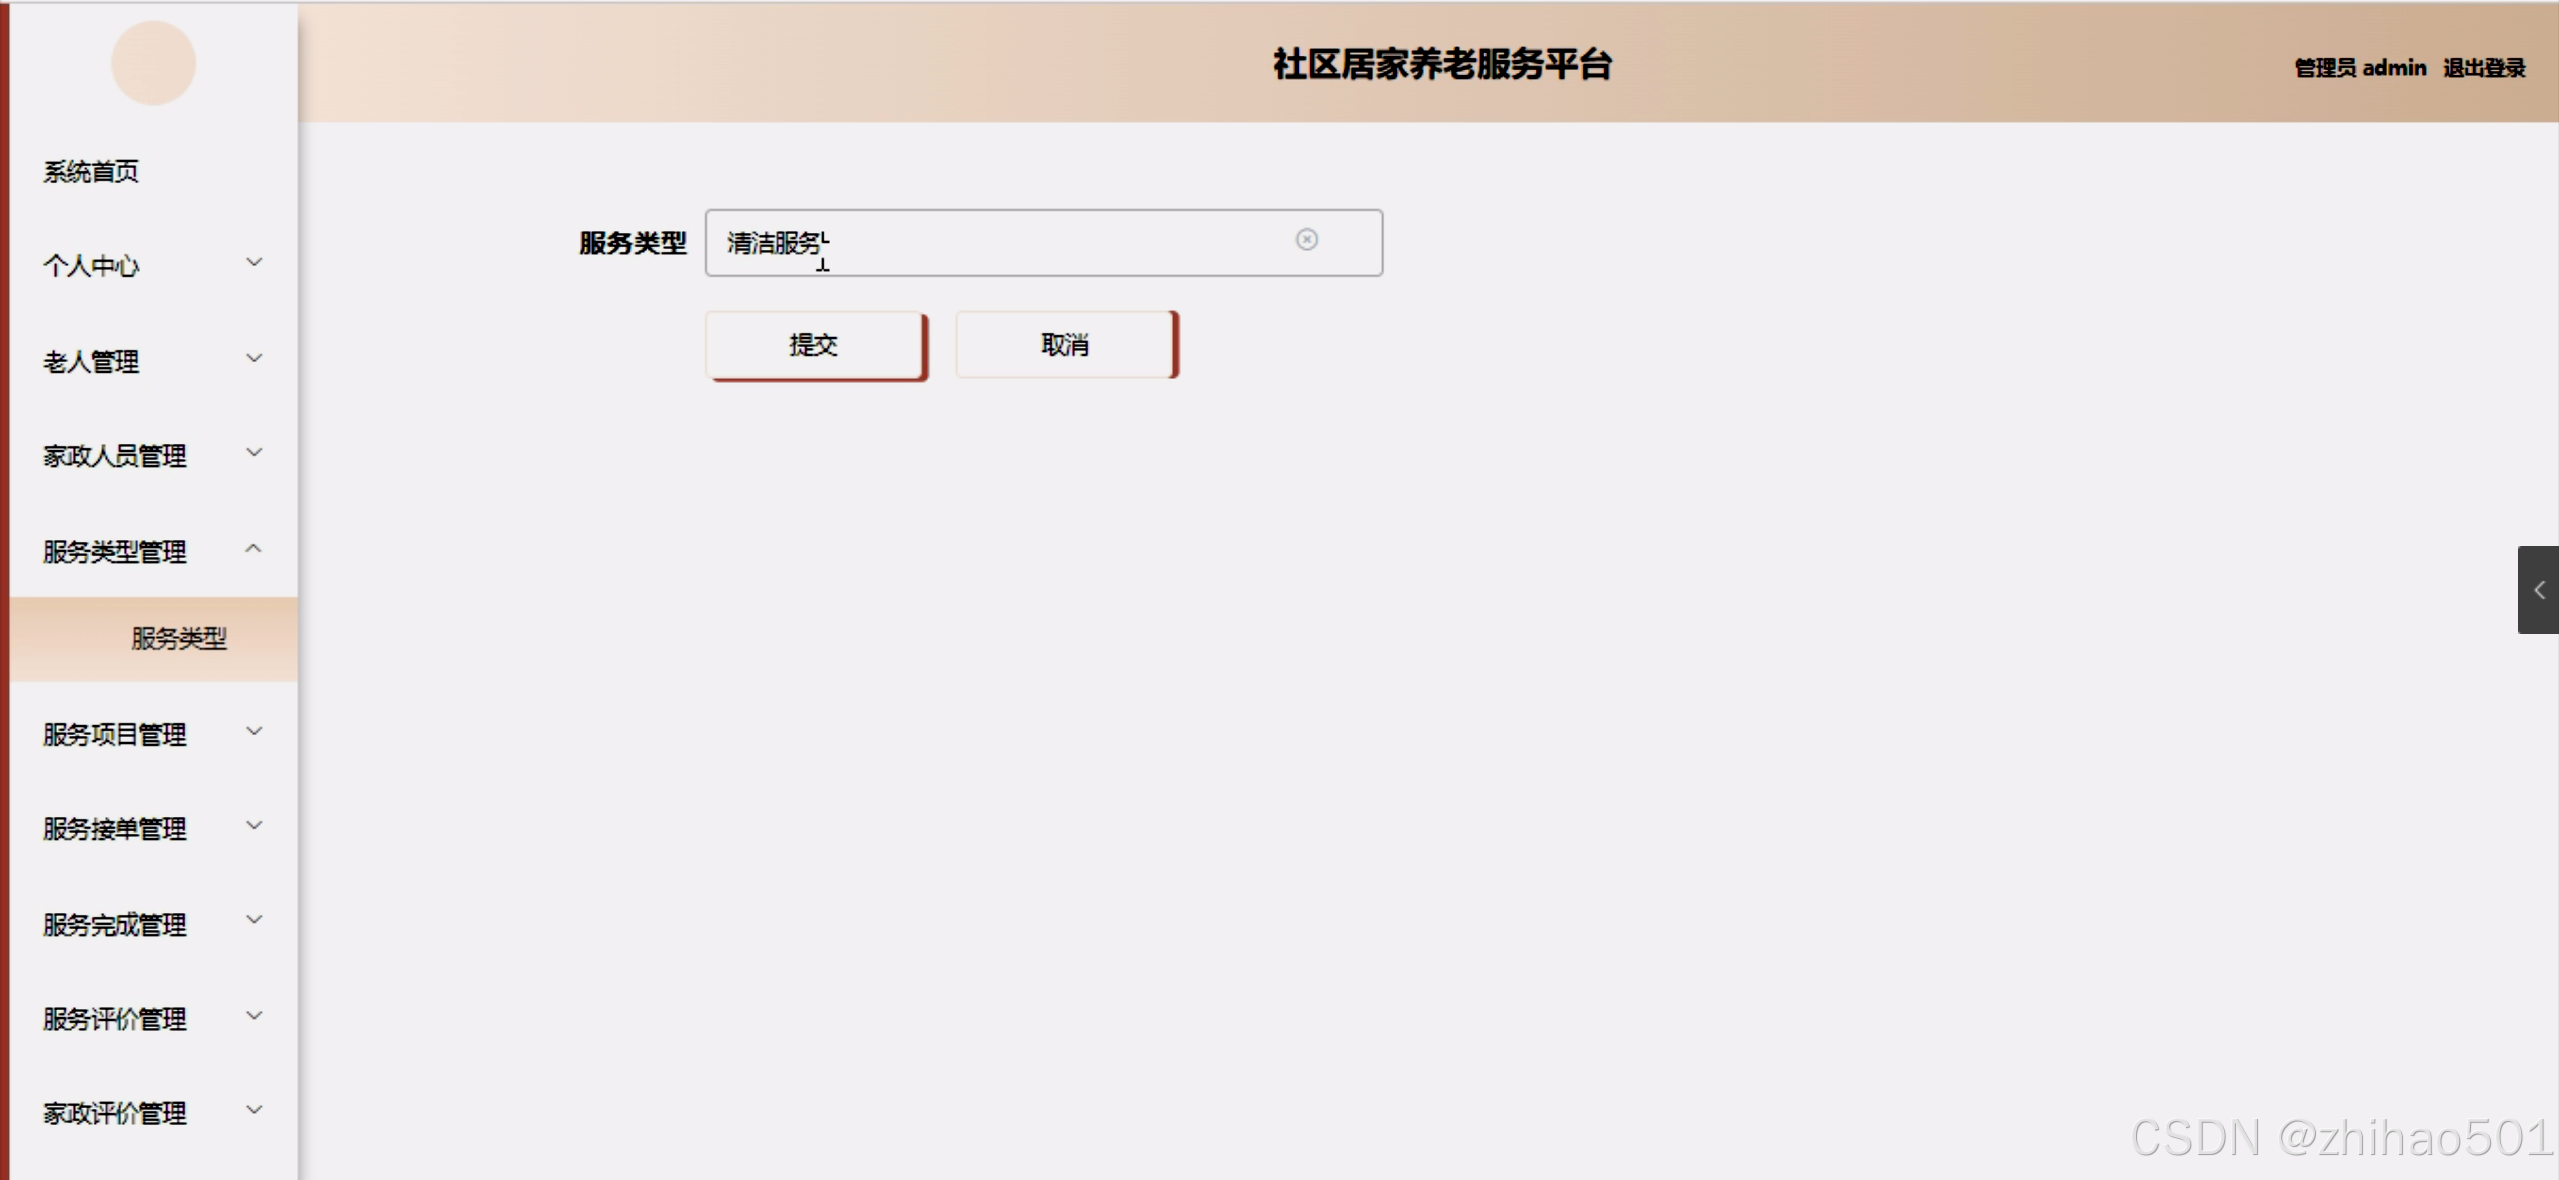This screenshot has height=1180, width=2559.
Task: Open 系统首页 from the sidebar
Action: [90, 170]
